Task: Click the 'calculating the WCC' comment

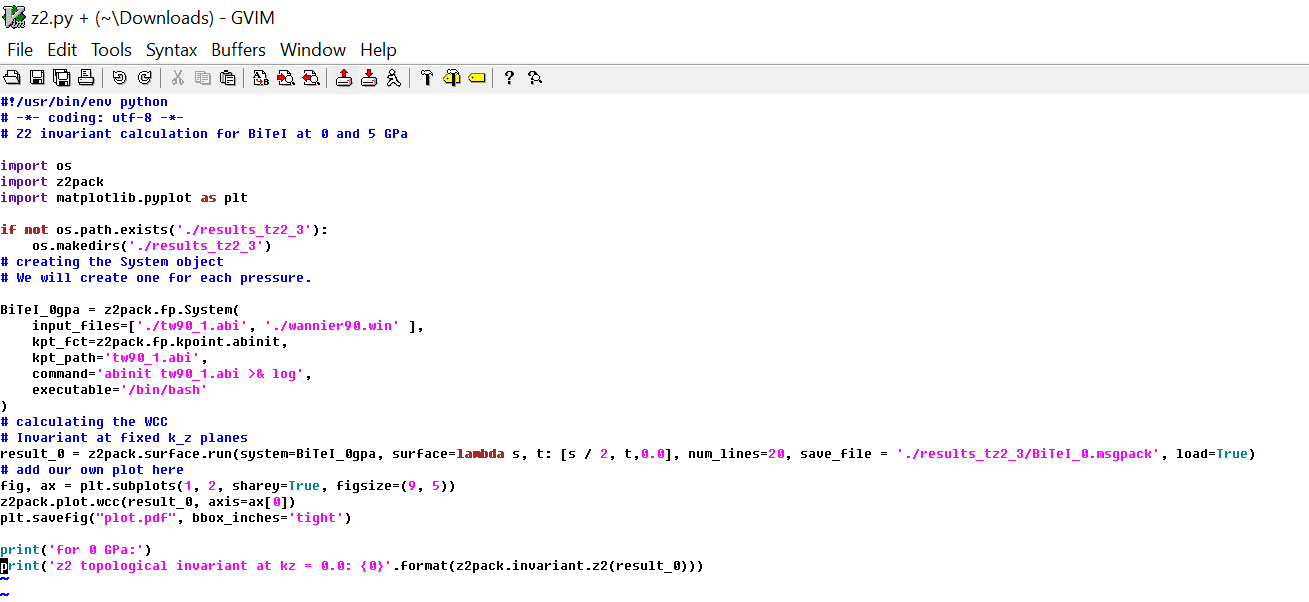Action: point(84,422)
